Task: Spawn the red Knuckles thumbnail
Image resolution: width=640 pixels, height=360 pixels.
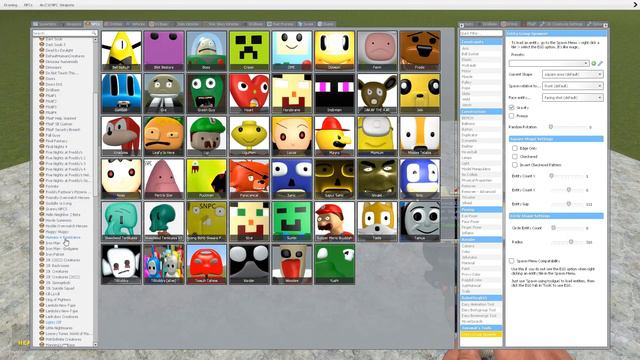Action: pyautogui.click(x=121, y=136)
